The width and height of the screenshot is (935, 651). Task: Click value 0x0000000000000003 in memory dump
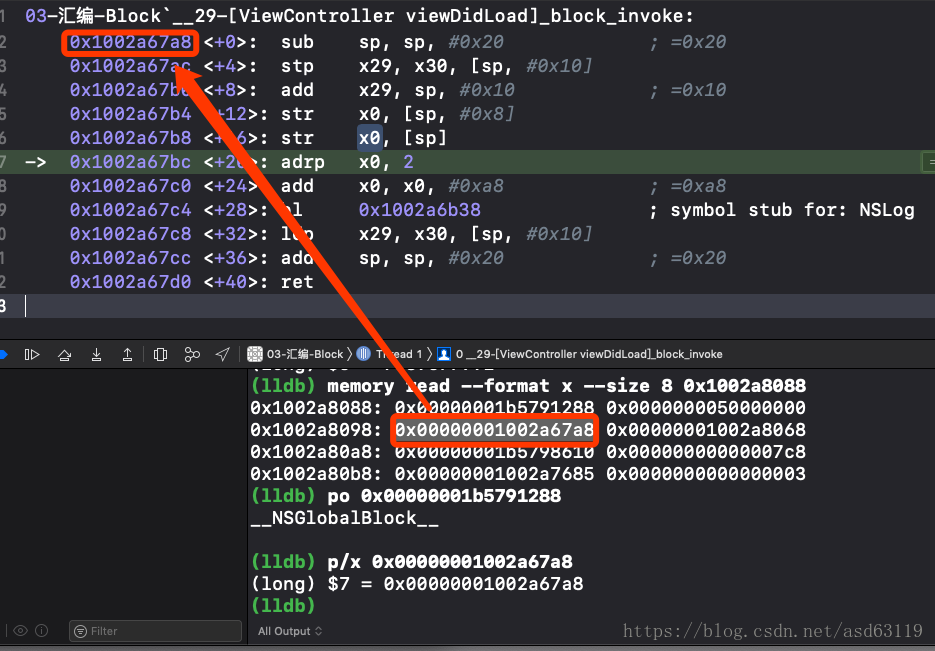coord(706,473)
